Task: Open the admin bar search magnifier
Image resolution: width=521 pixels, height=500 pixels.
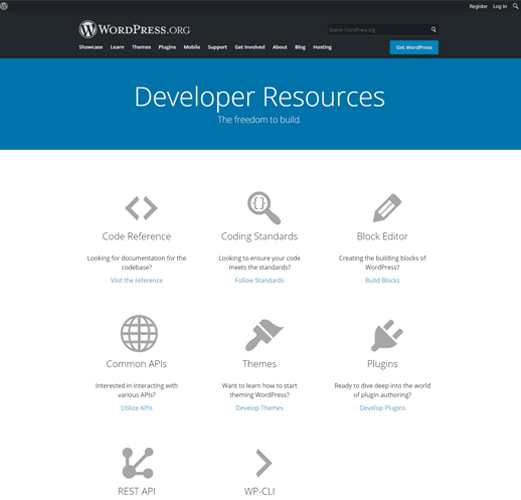Action: coord(515,6)
